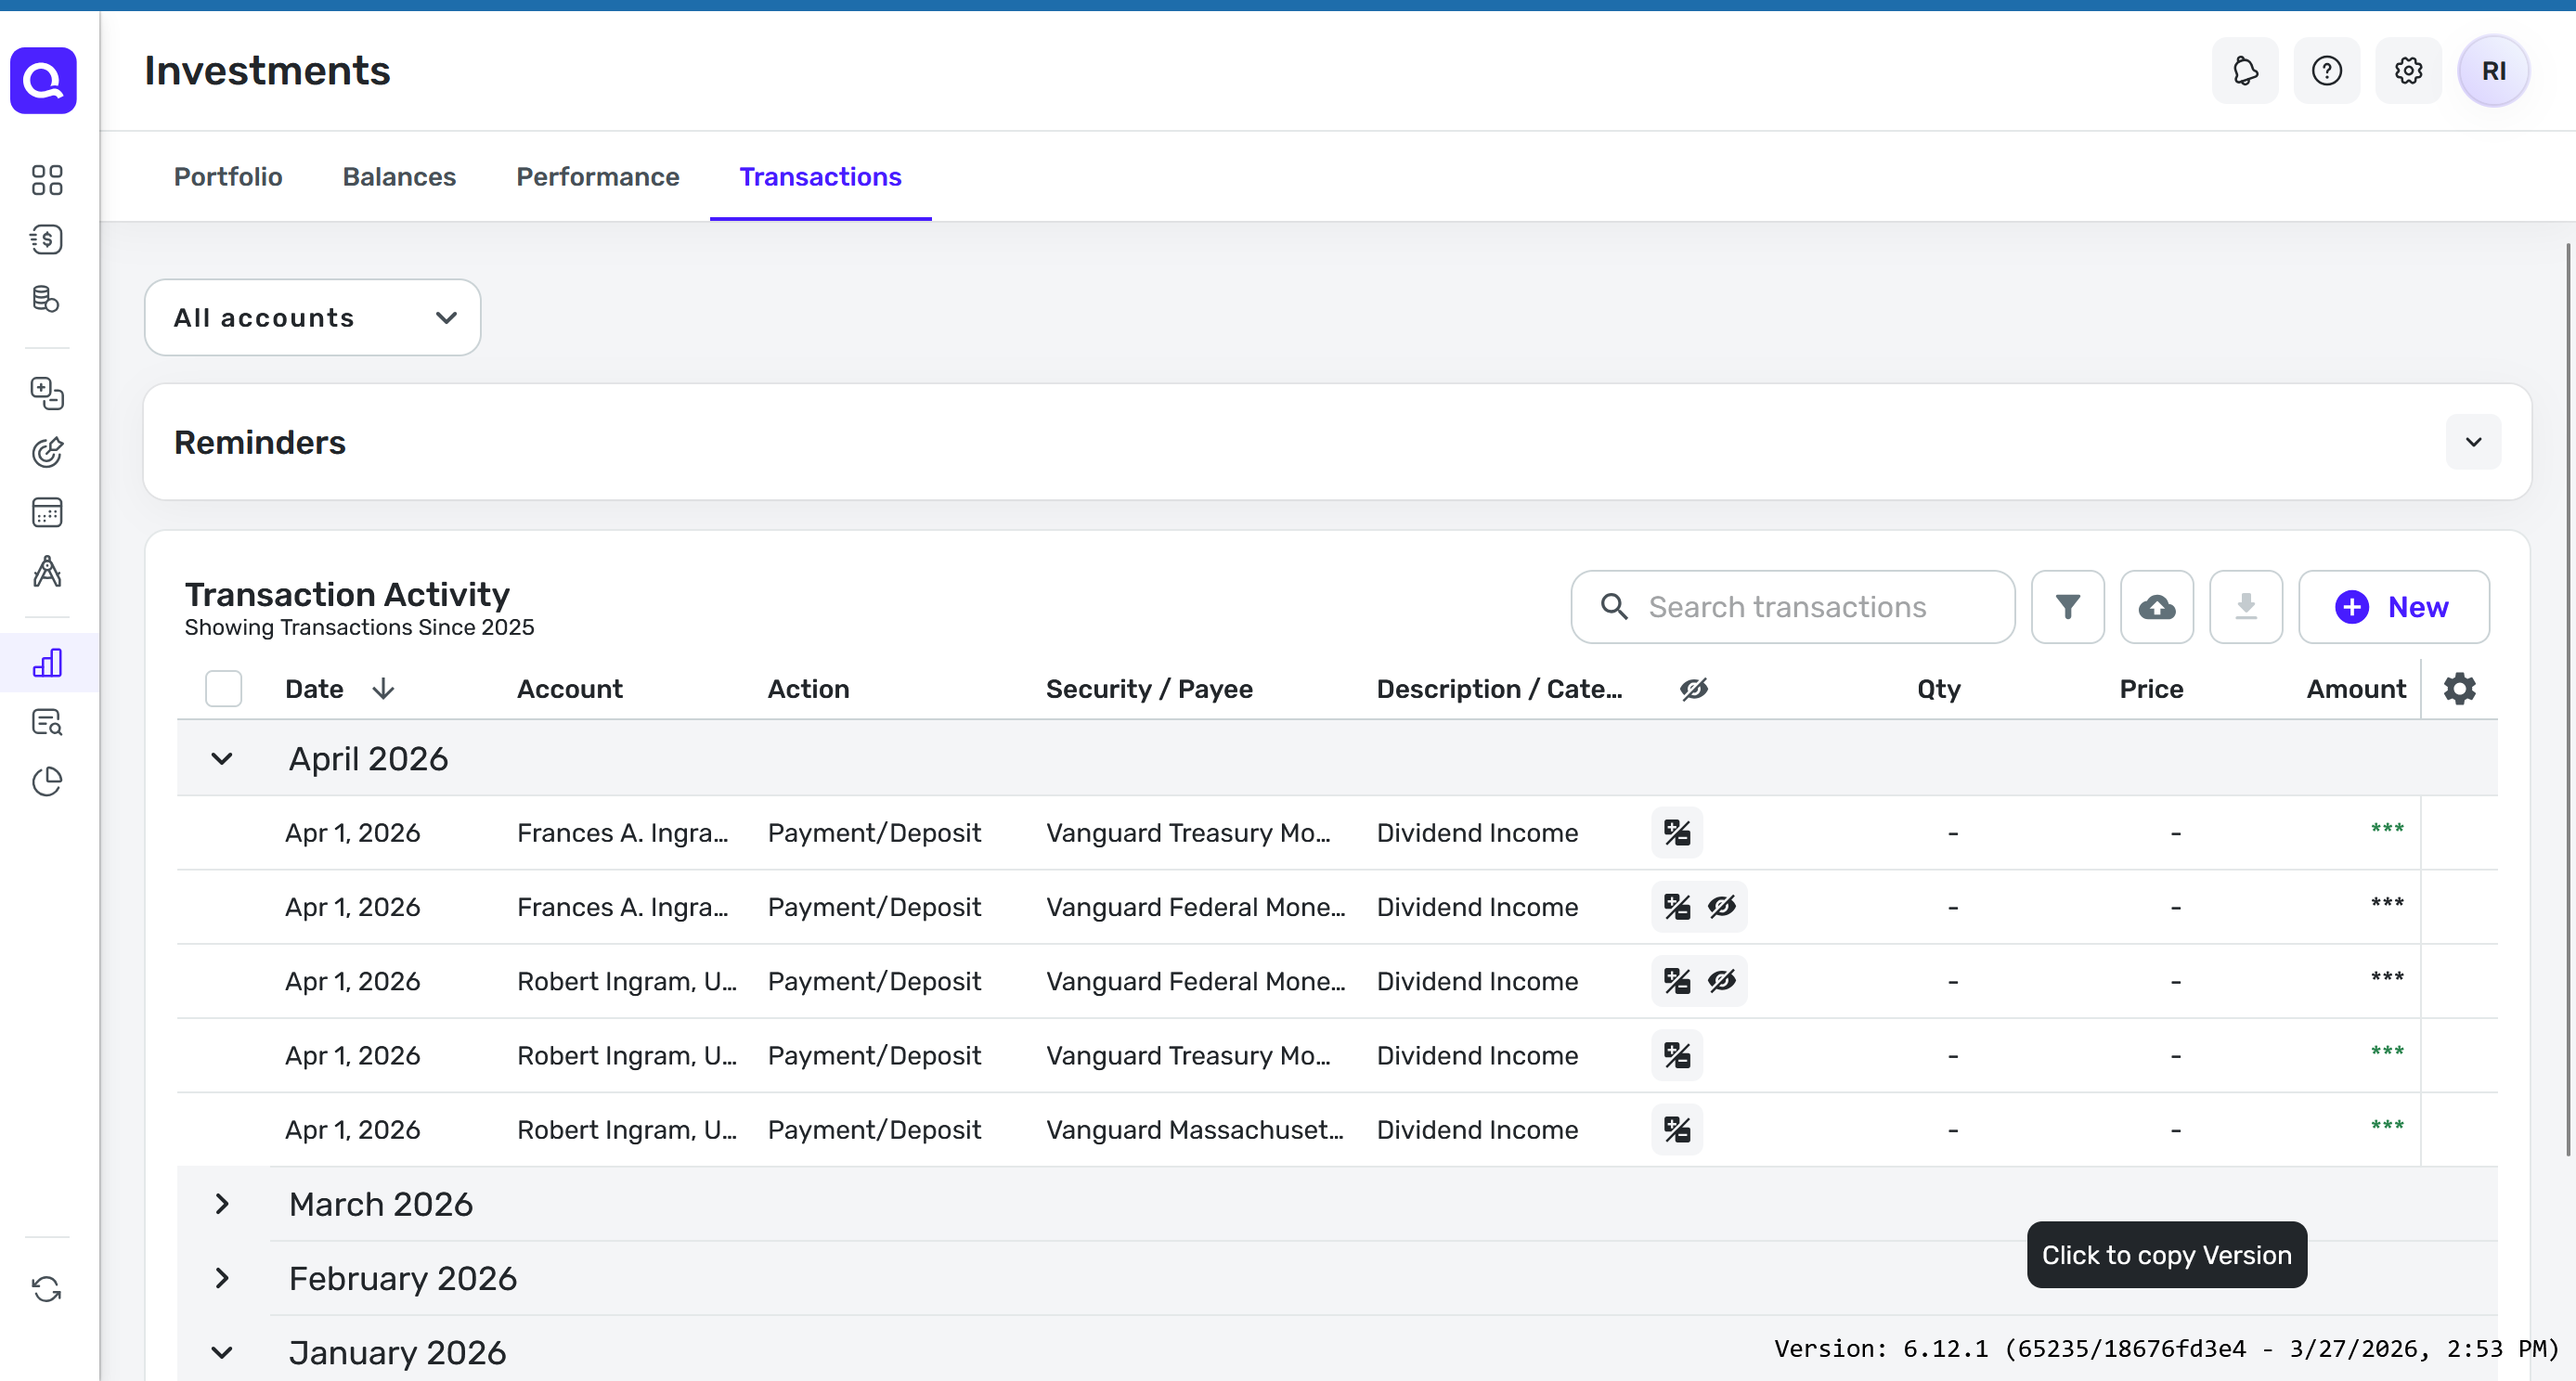Expand the Reminders panel chevron

pos(2472,442)
